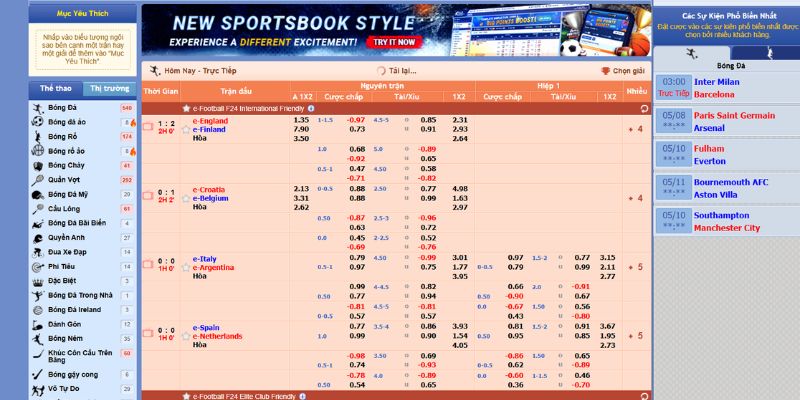The image size is (800, 400).
Task: Open Bóng Đá Trong Nhà futsal category
Action: click(x=81, y=295)
